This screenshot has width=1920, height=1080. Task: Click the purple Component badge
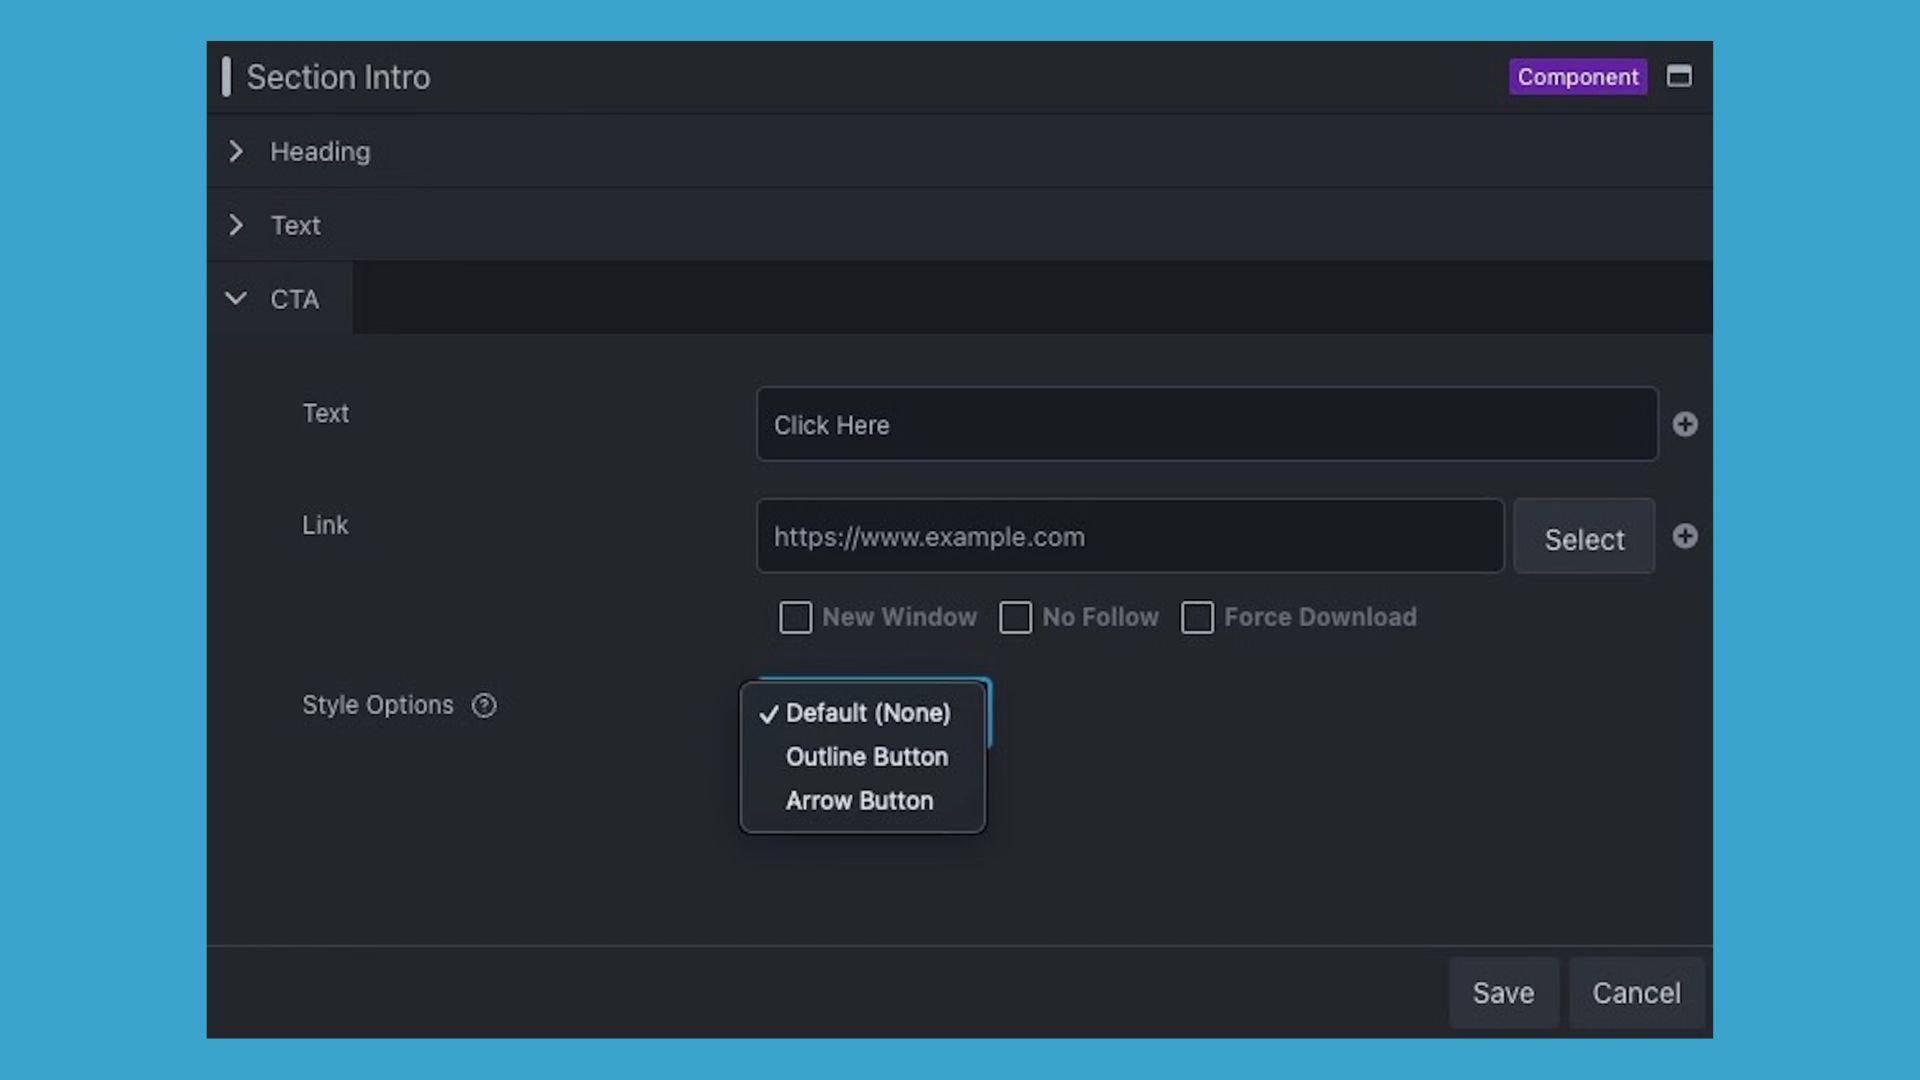click(1577, 76)
